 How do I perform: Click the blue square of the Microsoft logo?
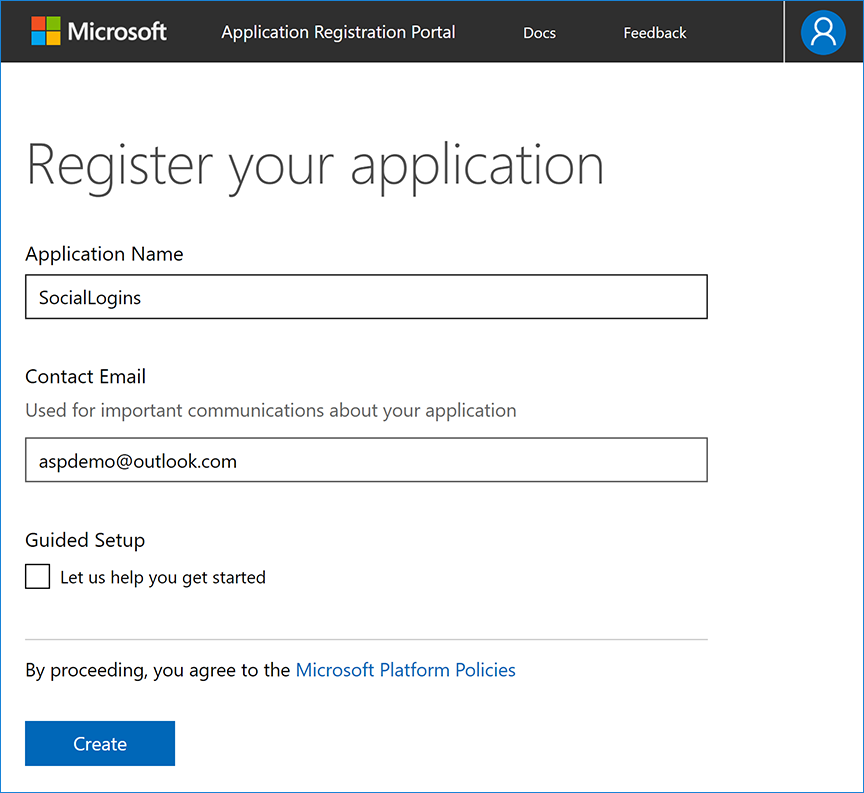pos(38,38)
